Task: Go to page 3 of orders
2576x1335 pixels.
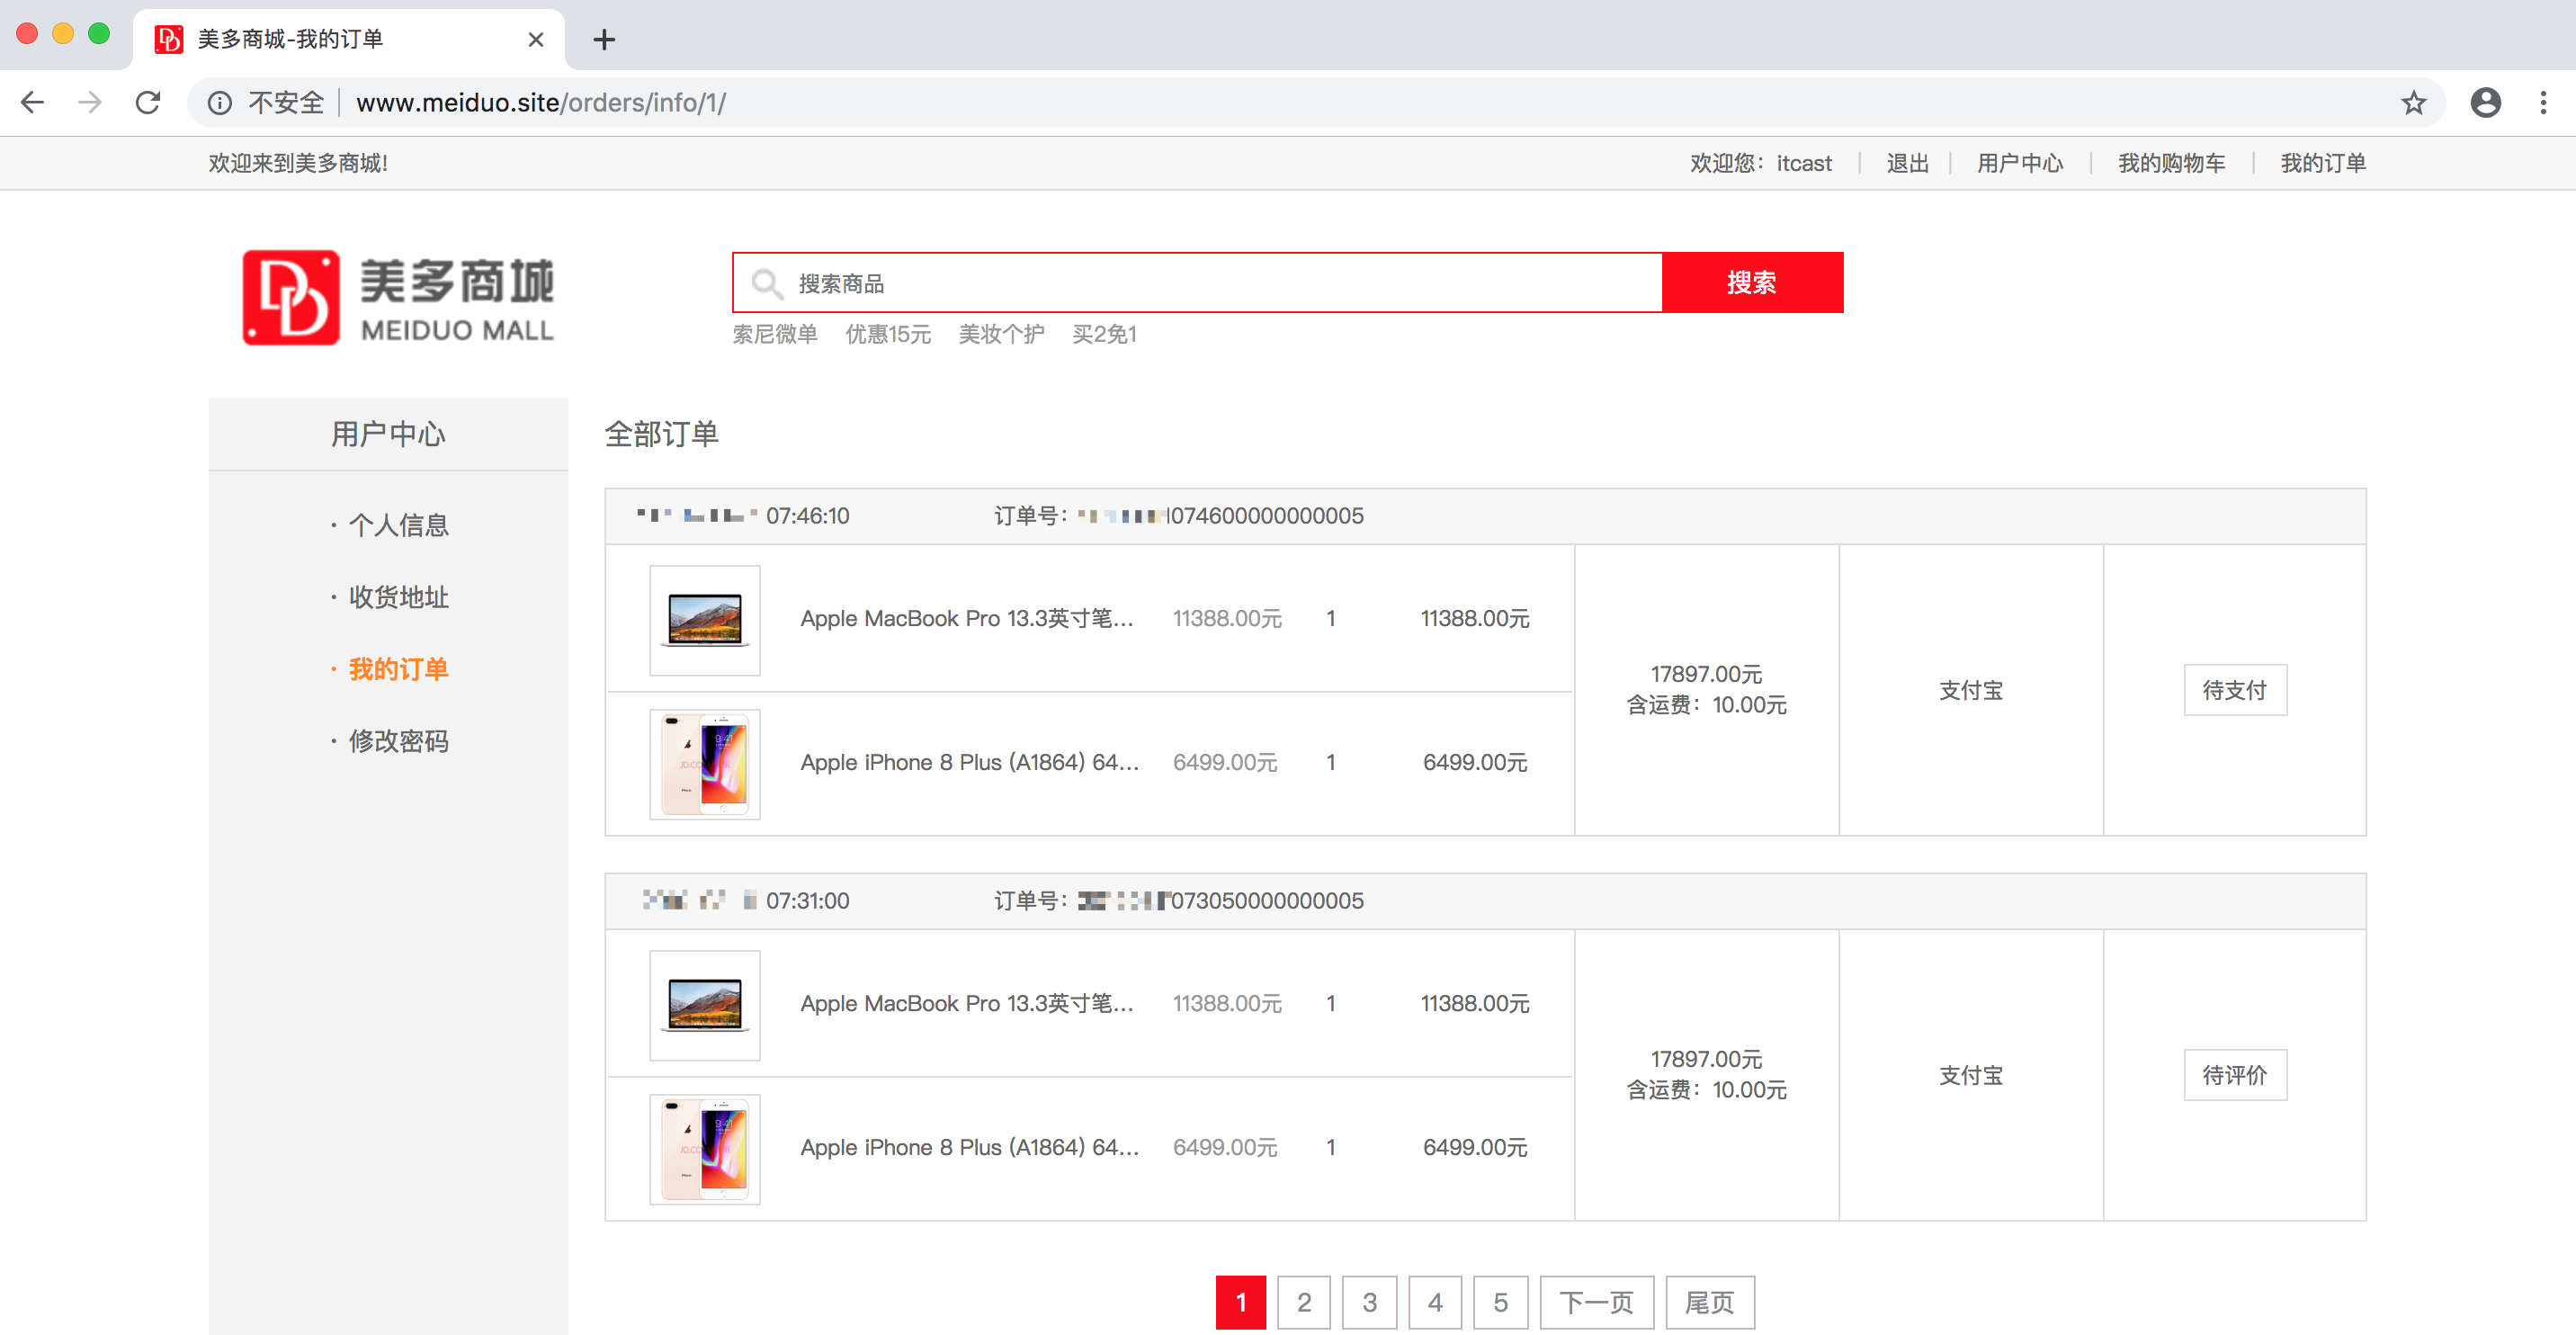Action: click(1369, 1302)
